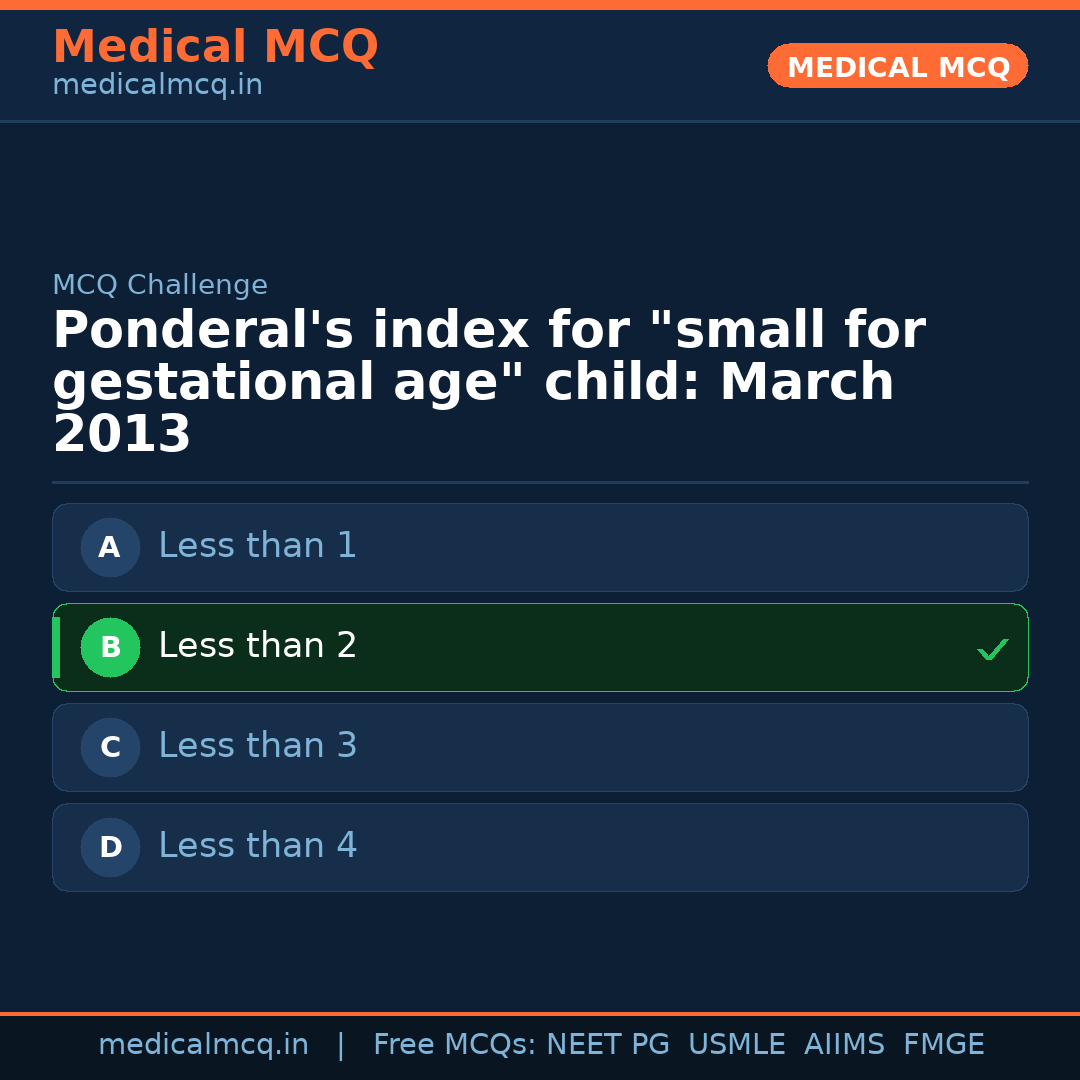Click the letter C circle badge

click(110, 748)
